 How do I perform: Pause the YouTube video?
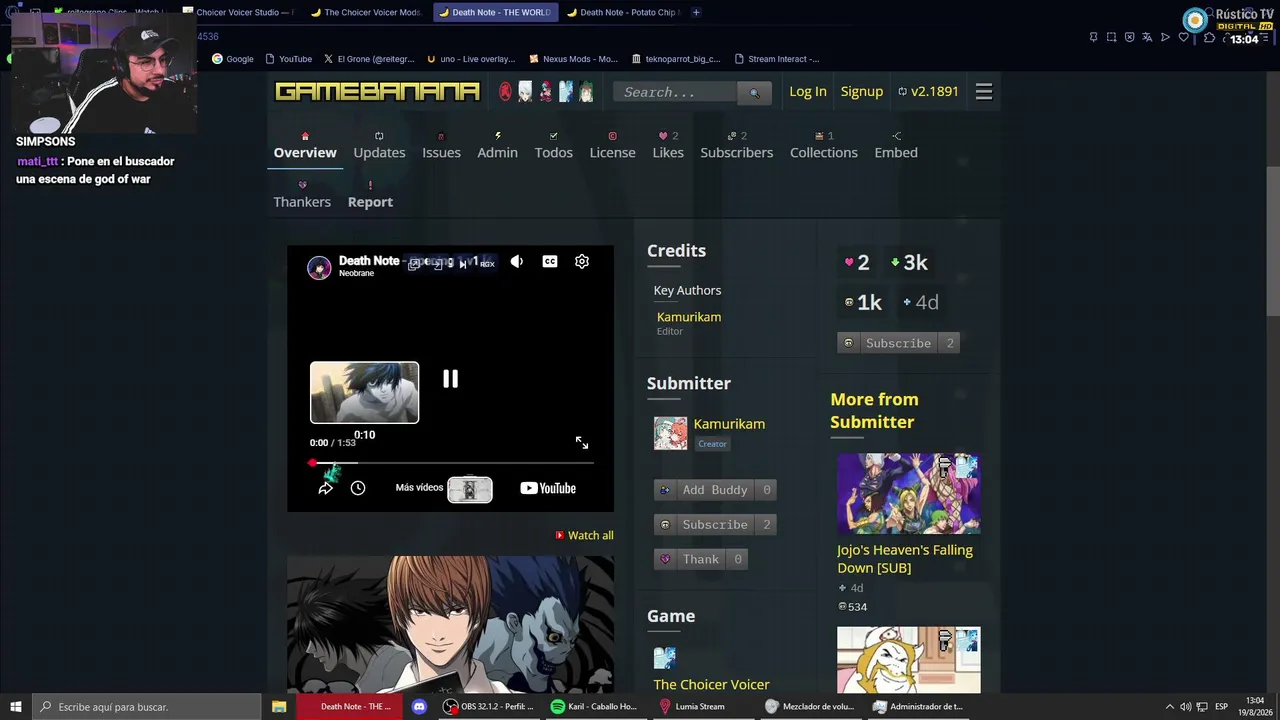click(x=450, y=379)
